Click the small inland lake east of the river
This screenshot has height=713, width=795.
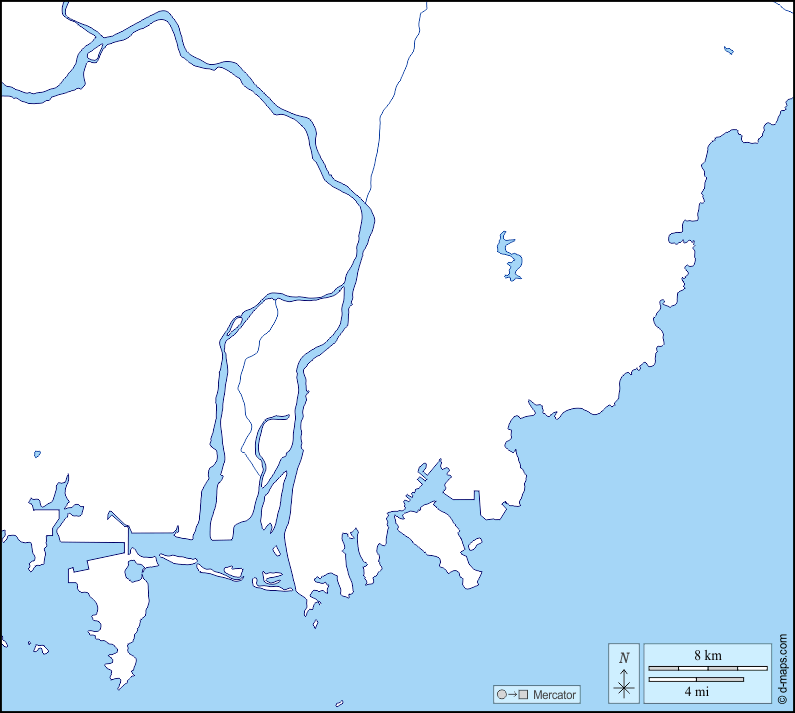point(509,257)
